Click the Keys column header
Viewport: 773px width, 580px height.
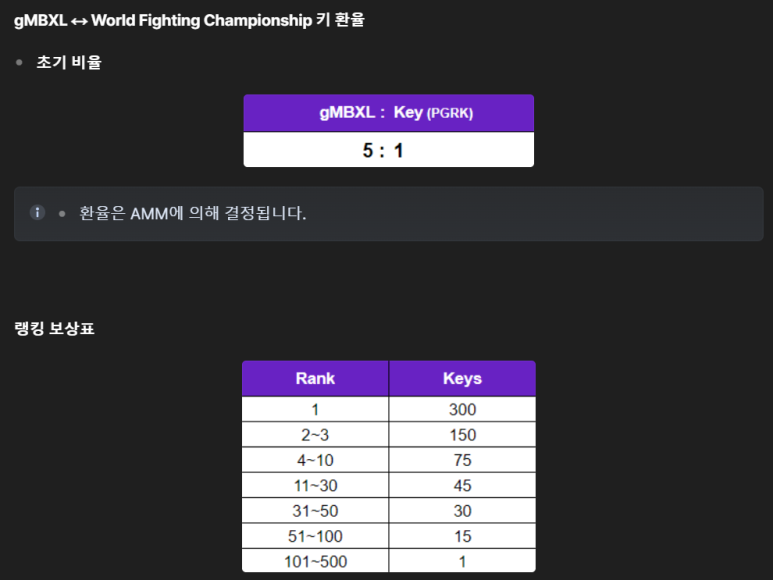click(462, 378)
